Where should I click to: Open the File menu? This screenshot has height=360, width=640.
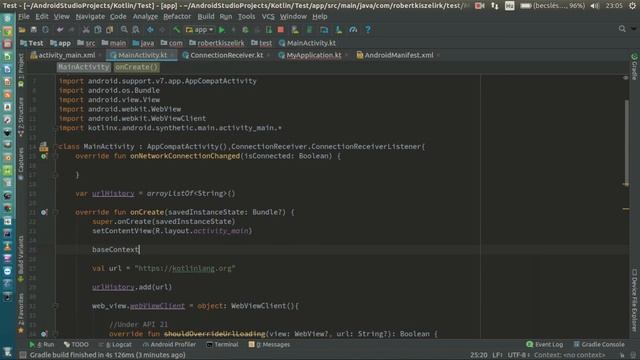[x=24, y=16]
